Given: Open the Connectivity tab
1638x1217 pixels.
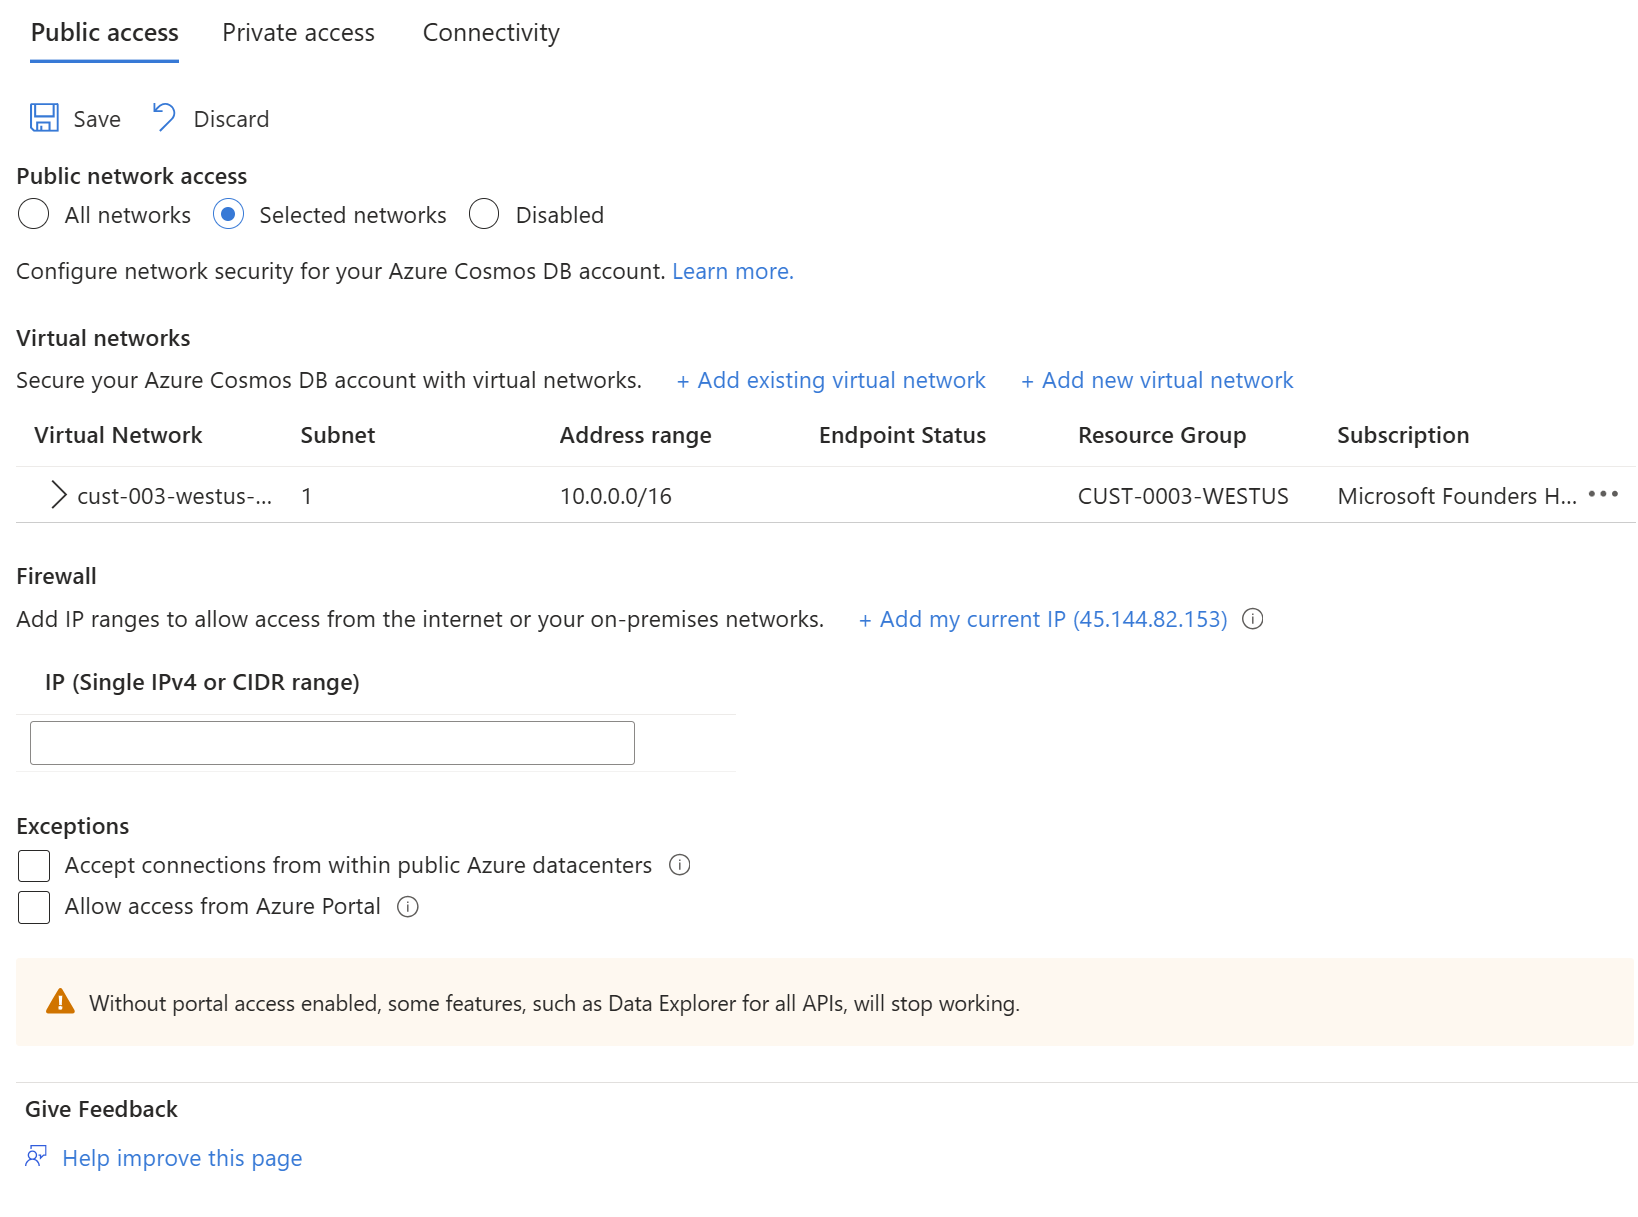Looking at the screenshot, I should 491,33.
